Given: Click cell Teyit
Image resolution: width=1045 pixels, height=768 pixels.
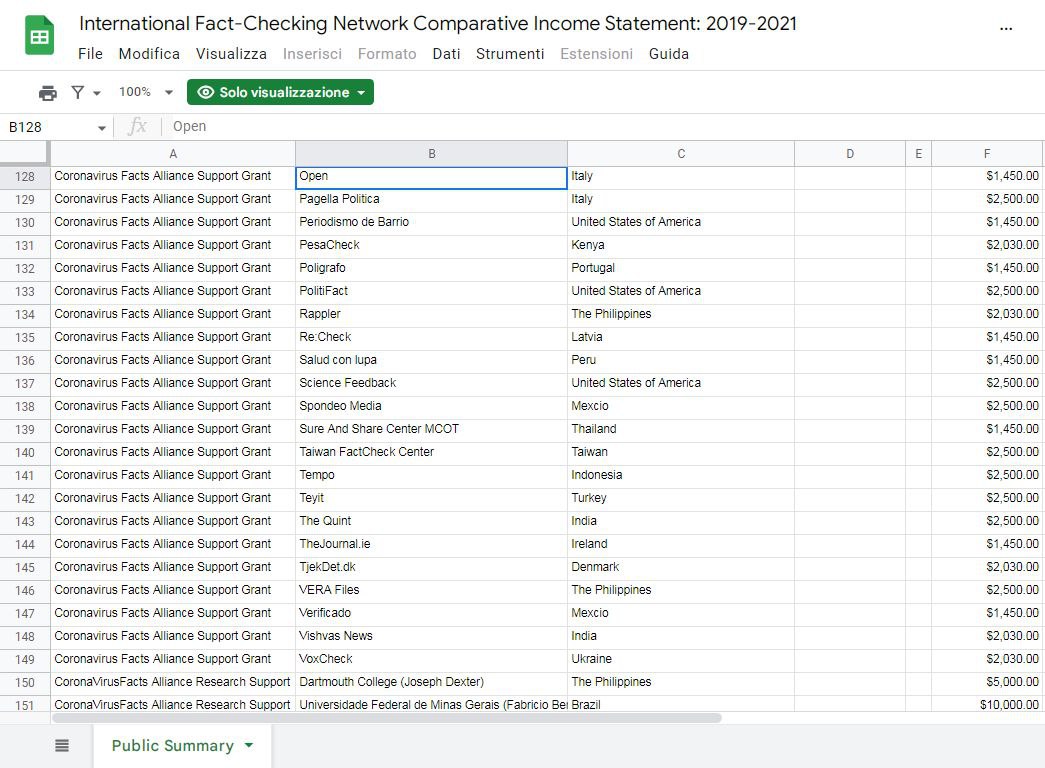Looking at the screenshot, I should point(431,498).
